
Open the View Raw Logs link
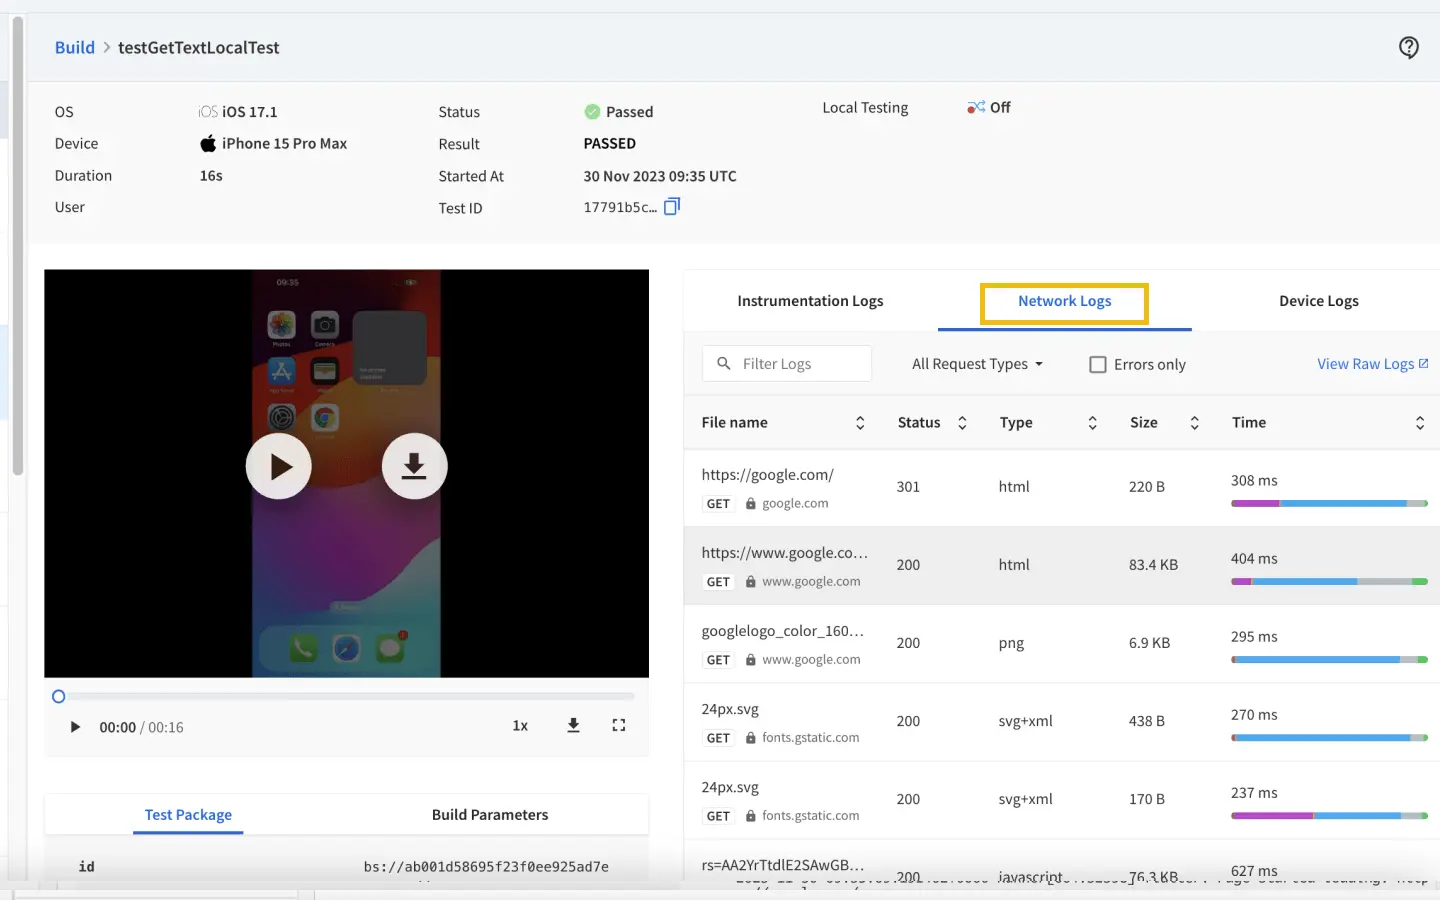(x=1371, y=364)
